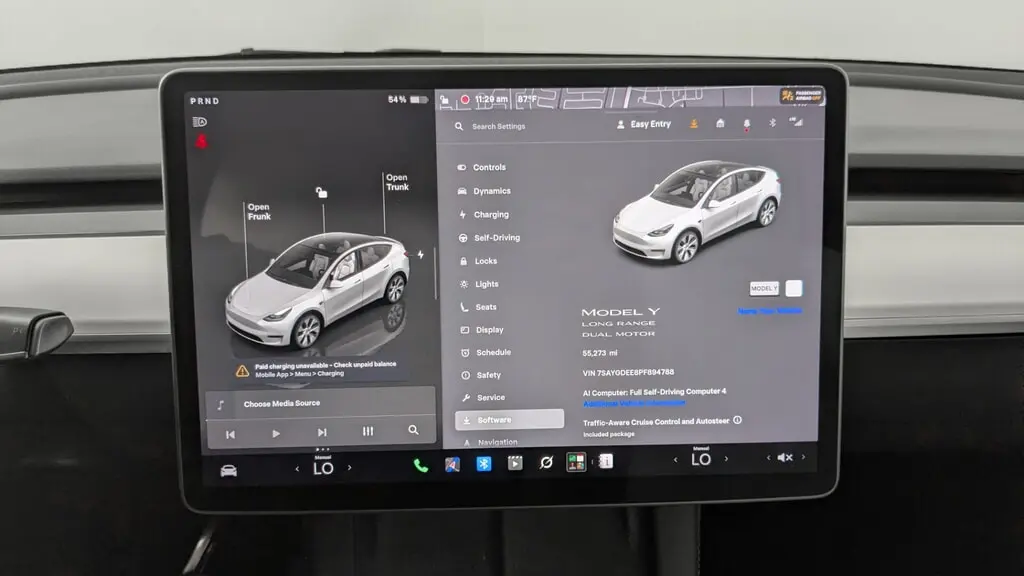Tap the car controls icon in bottom bar
The height and width of the screenshot is (576, 1024).
pyautogui.click(x=229, y=471)
